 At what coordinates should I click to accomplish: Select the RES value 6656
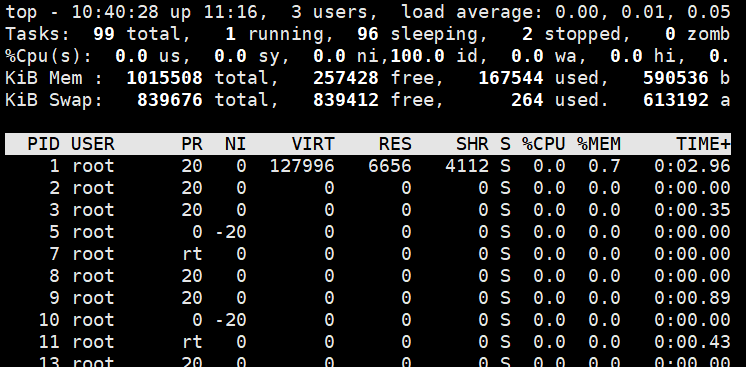click(x=390, y=166)
